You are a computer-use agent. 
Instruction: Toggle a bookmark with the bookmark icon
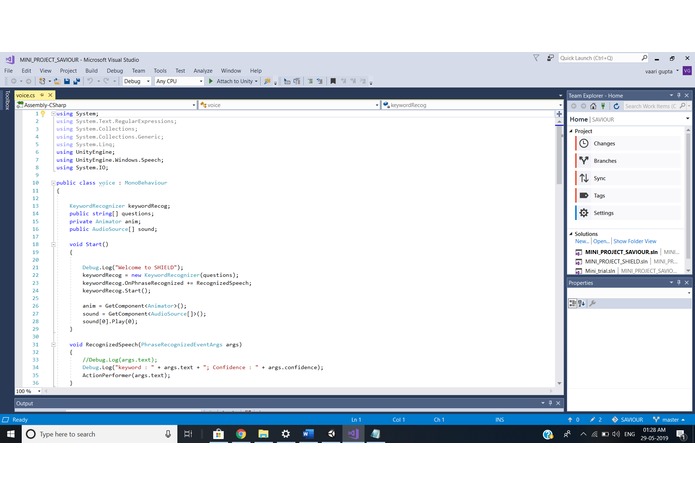(x=333, y=81)
